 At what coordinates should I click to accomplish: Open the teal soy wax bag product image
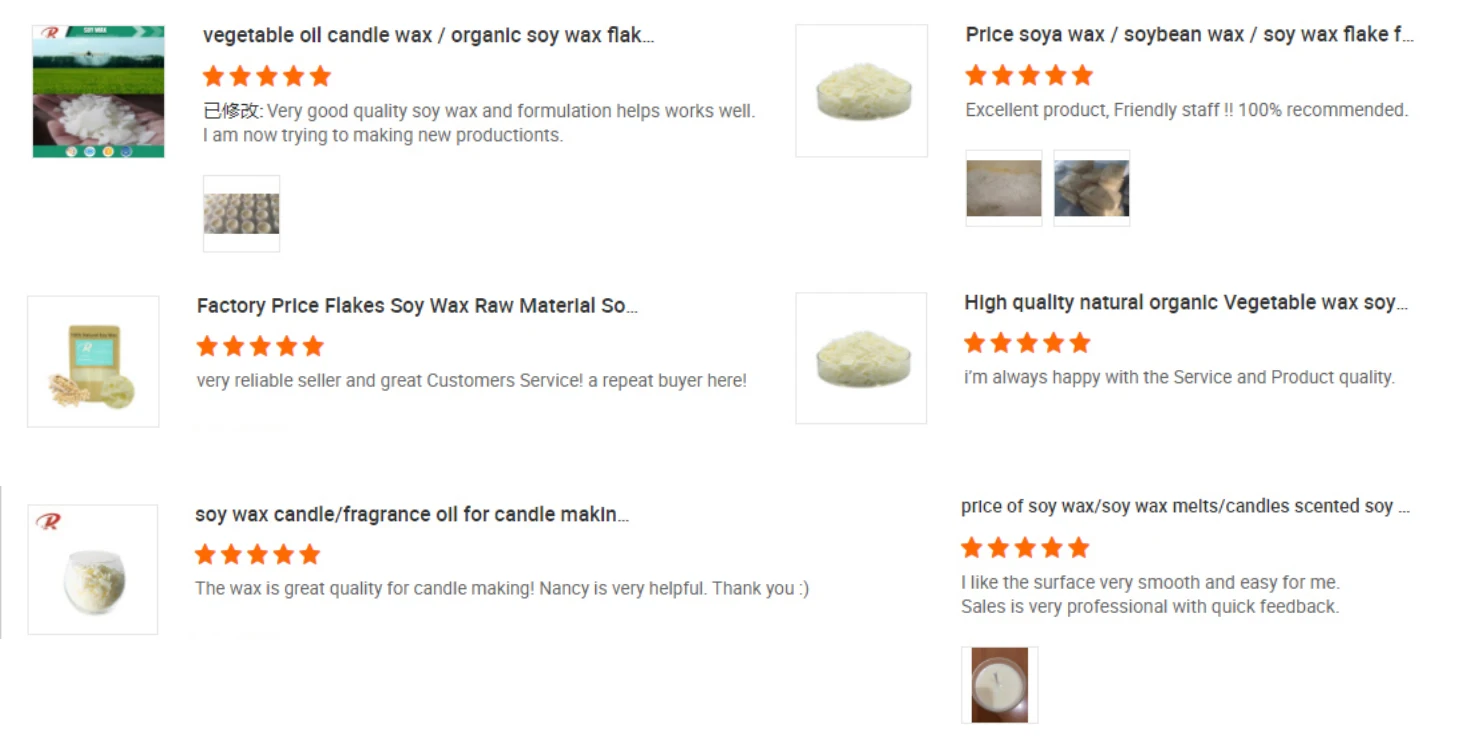[x=93, y=361]
